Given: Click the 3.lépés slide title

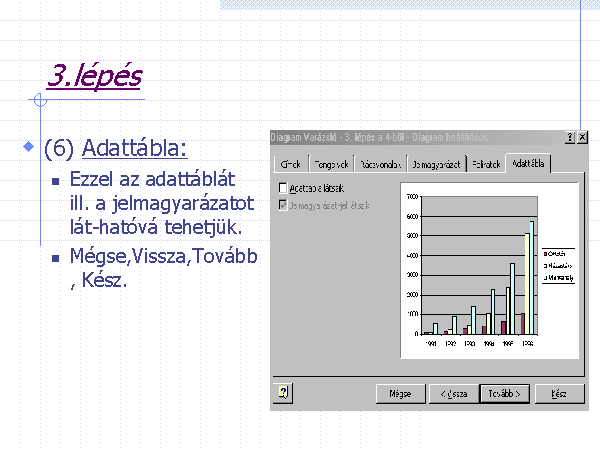Looking at the screenshot, I should [94, 76].
